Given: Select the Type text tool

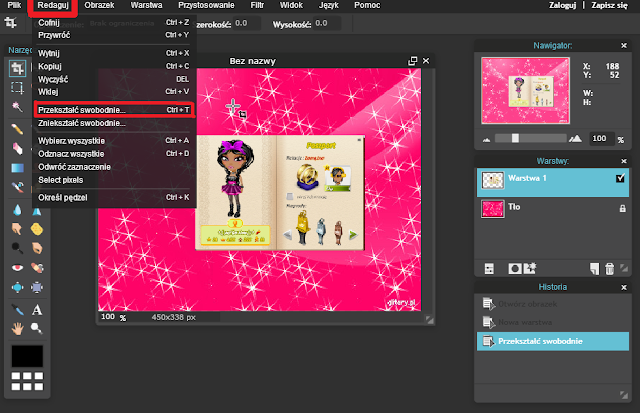Looking at the screenshot, I should coord(37,310).
